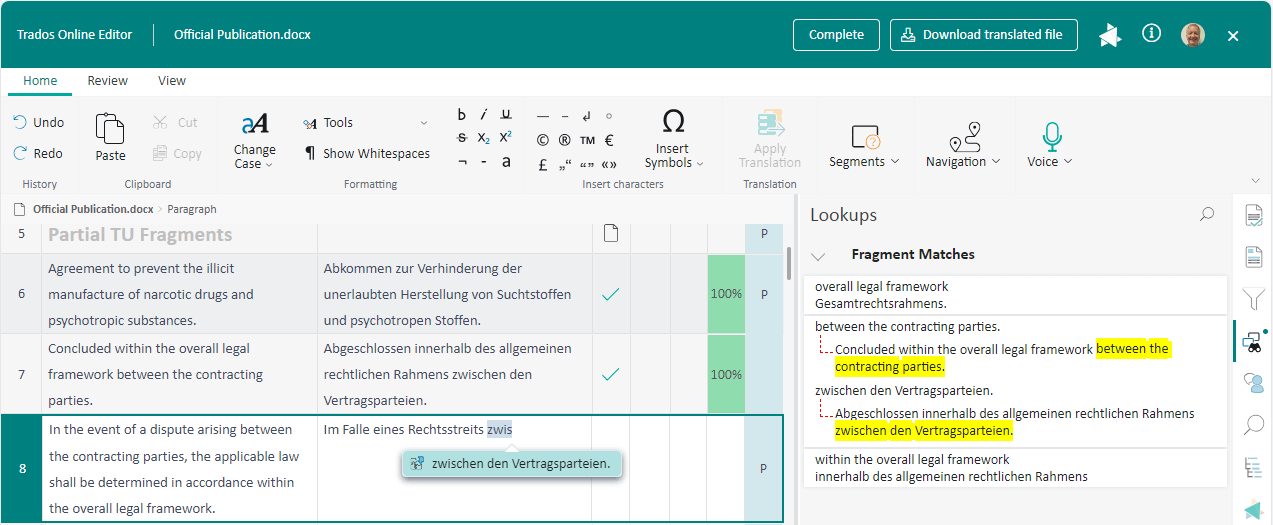Expand the Navigation dropdown menu
This screenshot has width=1273, height=525.
click(962, 161)
